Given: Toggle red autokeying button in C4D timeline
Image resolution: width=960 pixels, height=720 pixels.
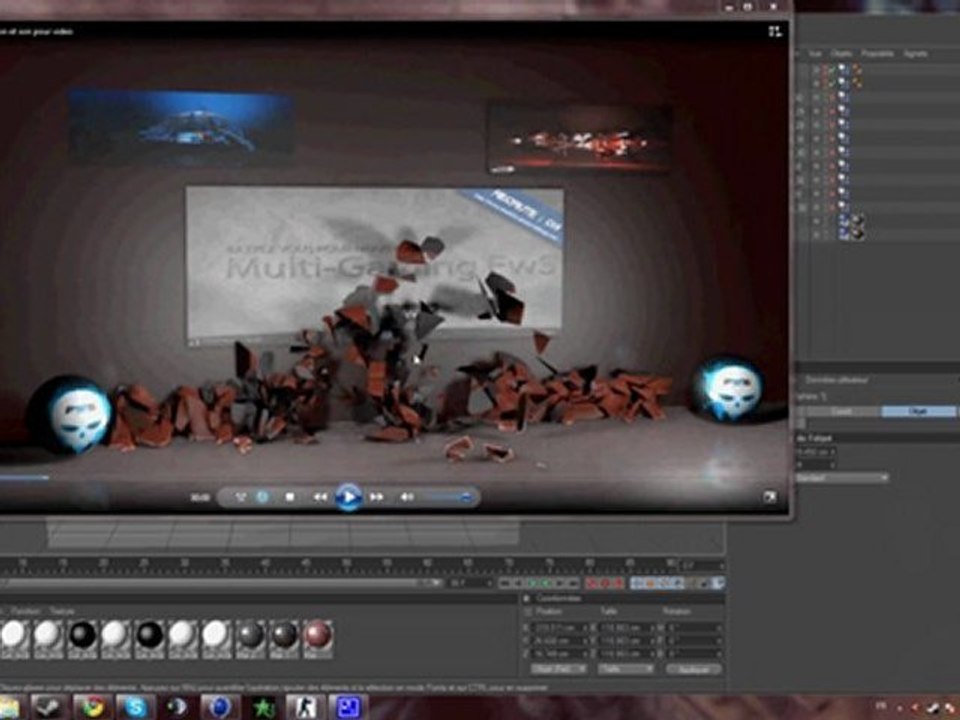Looking at the screenshot, I should 605,583.
